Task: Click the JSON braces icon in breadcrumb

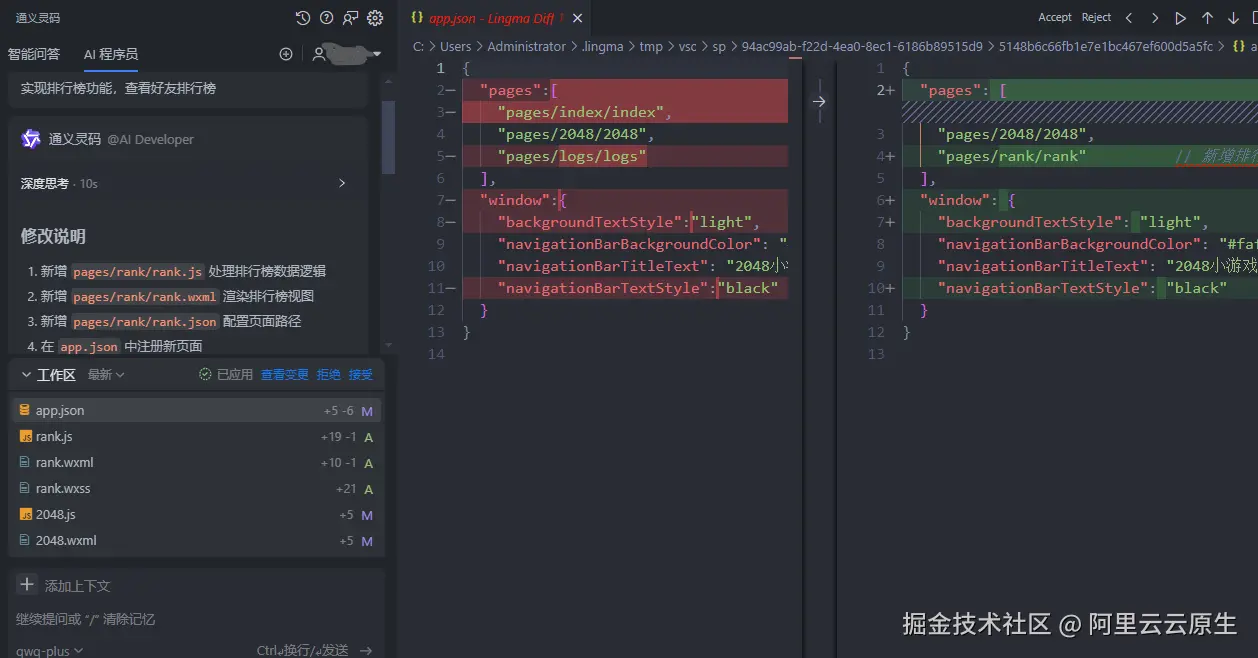Action: tap(1239, 46)
